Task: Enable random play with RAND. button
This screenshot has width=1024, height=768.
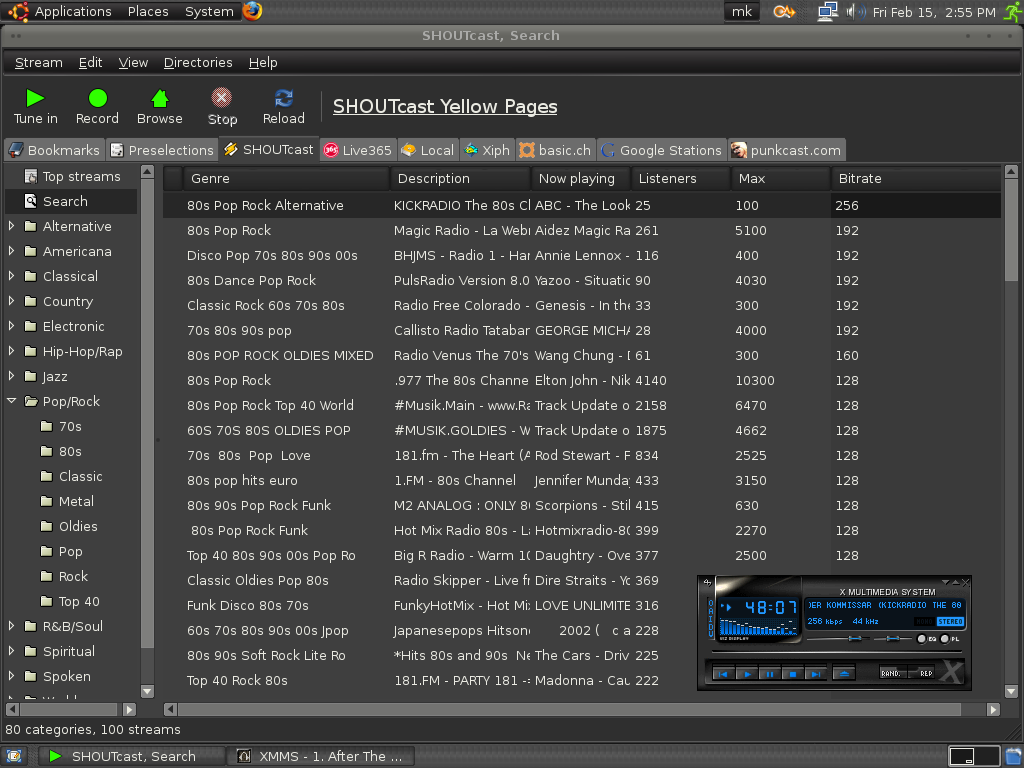Action: coord(892,673)
